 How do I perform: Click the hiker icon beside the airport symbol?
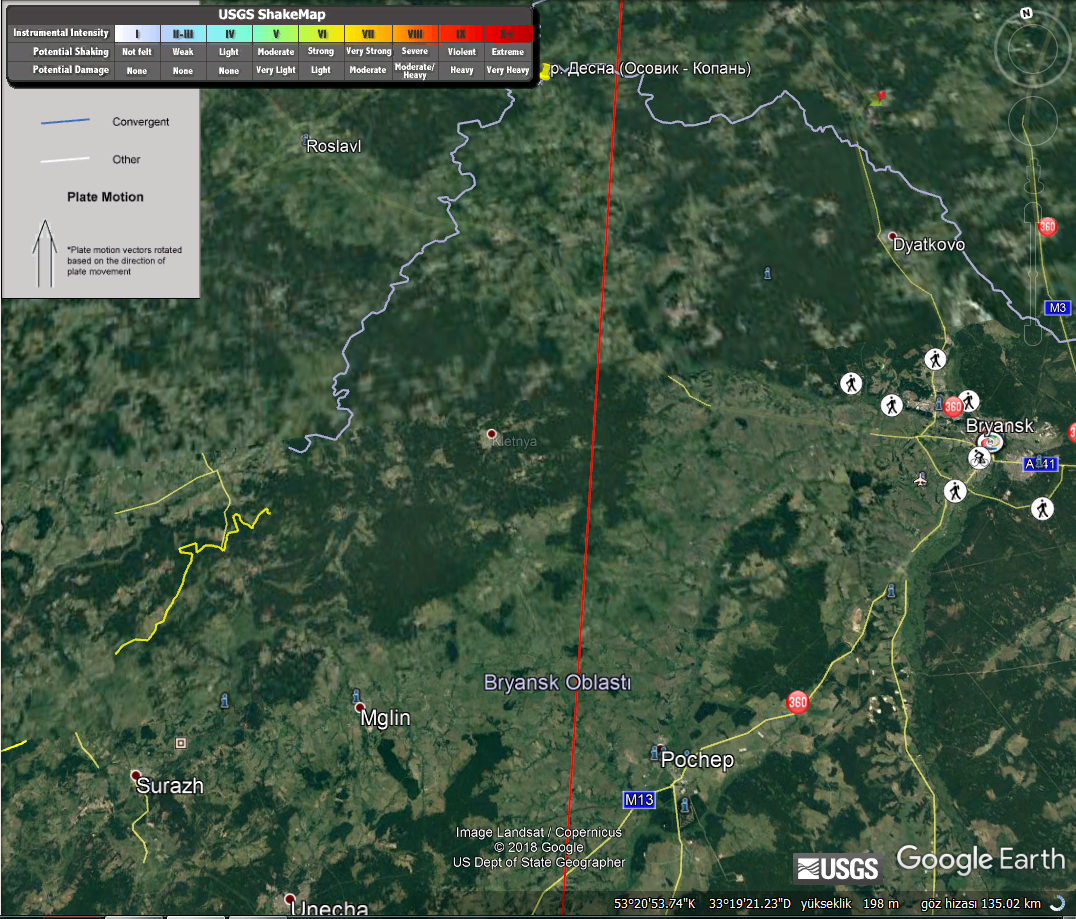955,491
